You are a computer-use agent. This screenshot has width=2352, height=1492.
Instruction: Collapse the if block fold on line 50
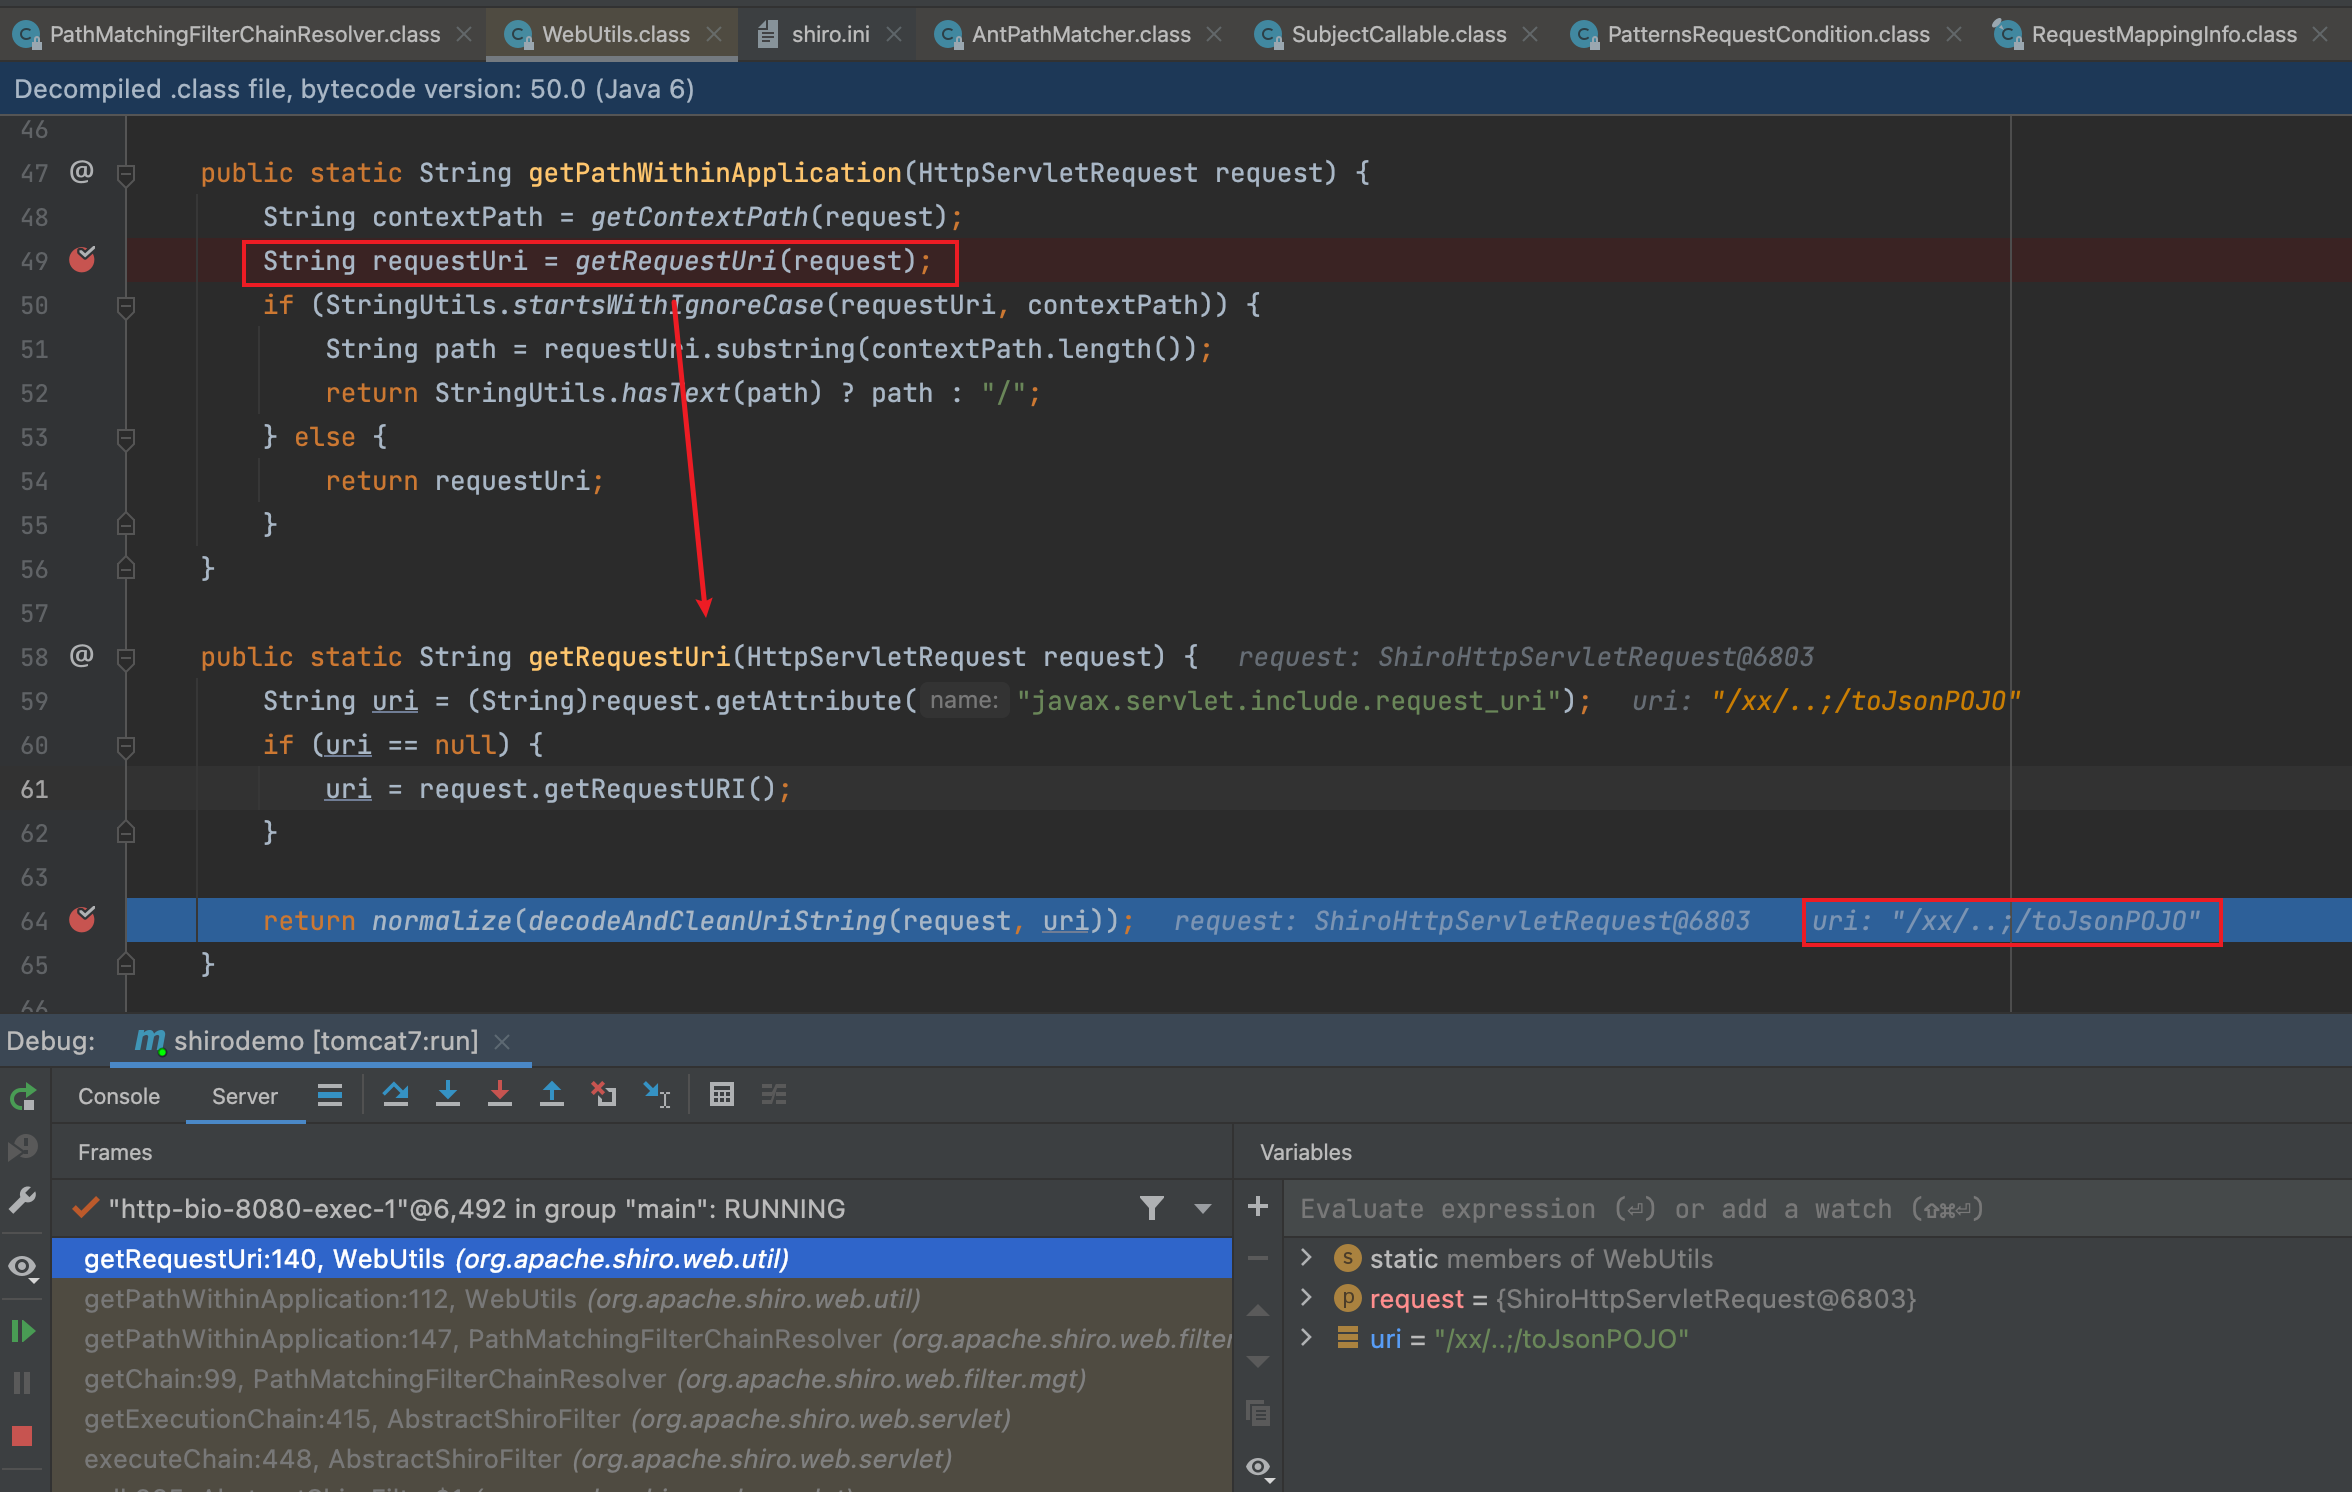126,307
